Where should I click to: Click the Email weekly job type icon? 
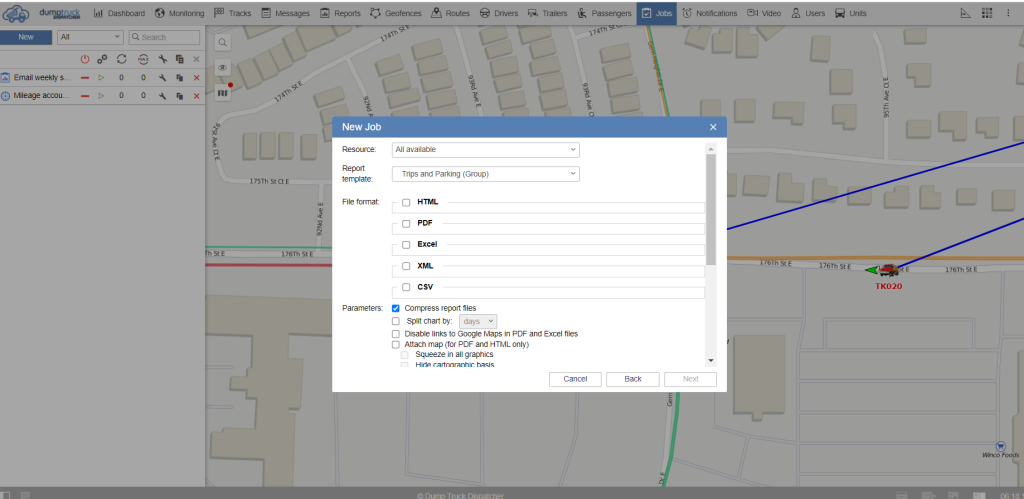(x=6, y=78)
